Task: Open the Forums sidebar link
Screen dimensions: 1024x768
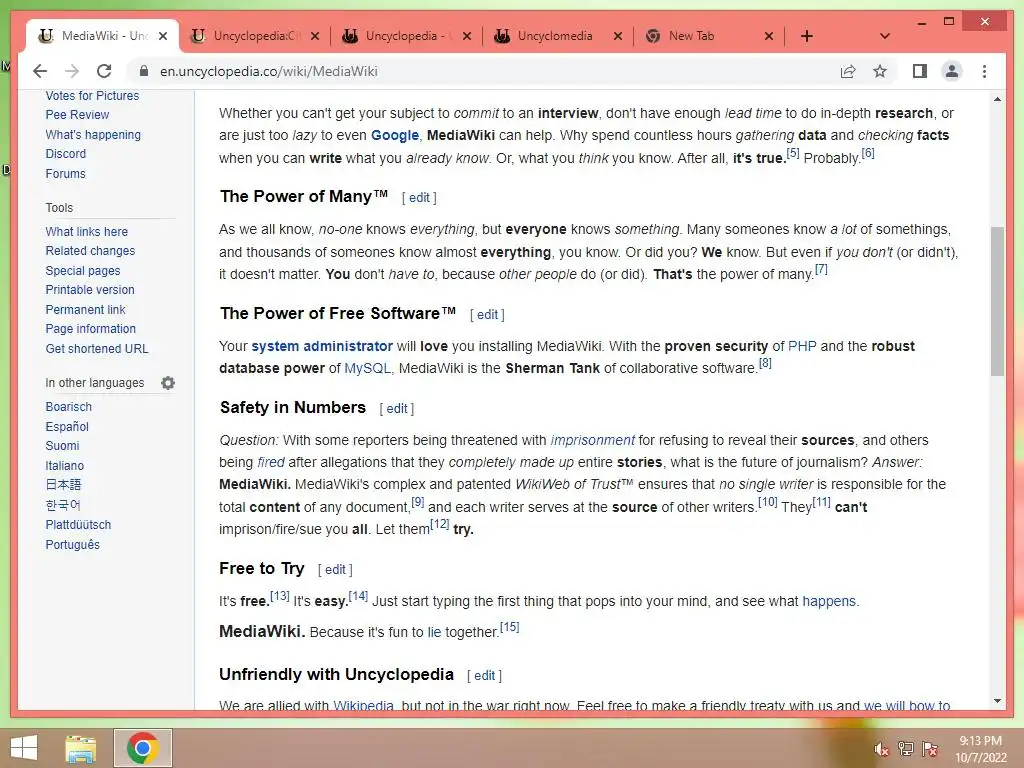Action: [x=65, y=174]
